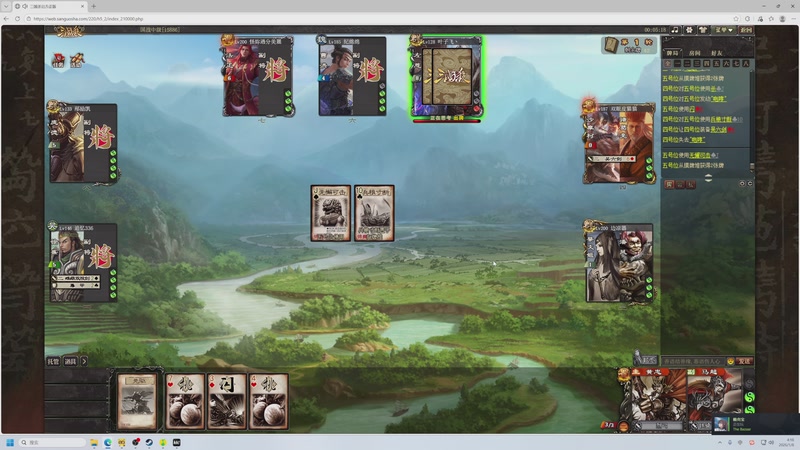Open Steam from the taskbar
Image resolution: width=800 pixels, height=450 pixels.
pyautogui.click(x=149, y=442)
